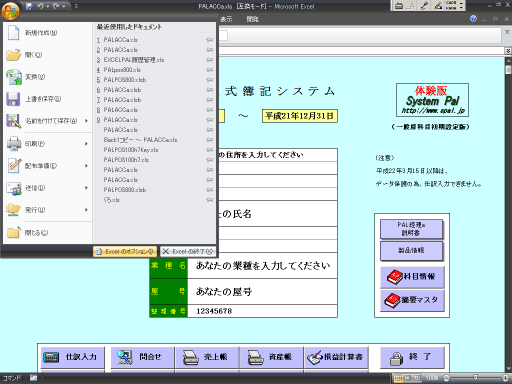512x384 pixels.
Task: Open 売上帳 printer button
Action: pyautogui.click(x=207, y=357)
